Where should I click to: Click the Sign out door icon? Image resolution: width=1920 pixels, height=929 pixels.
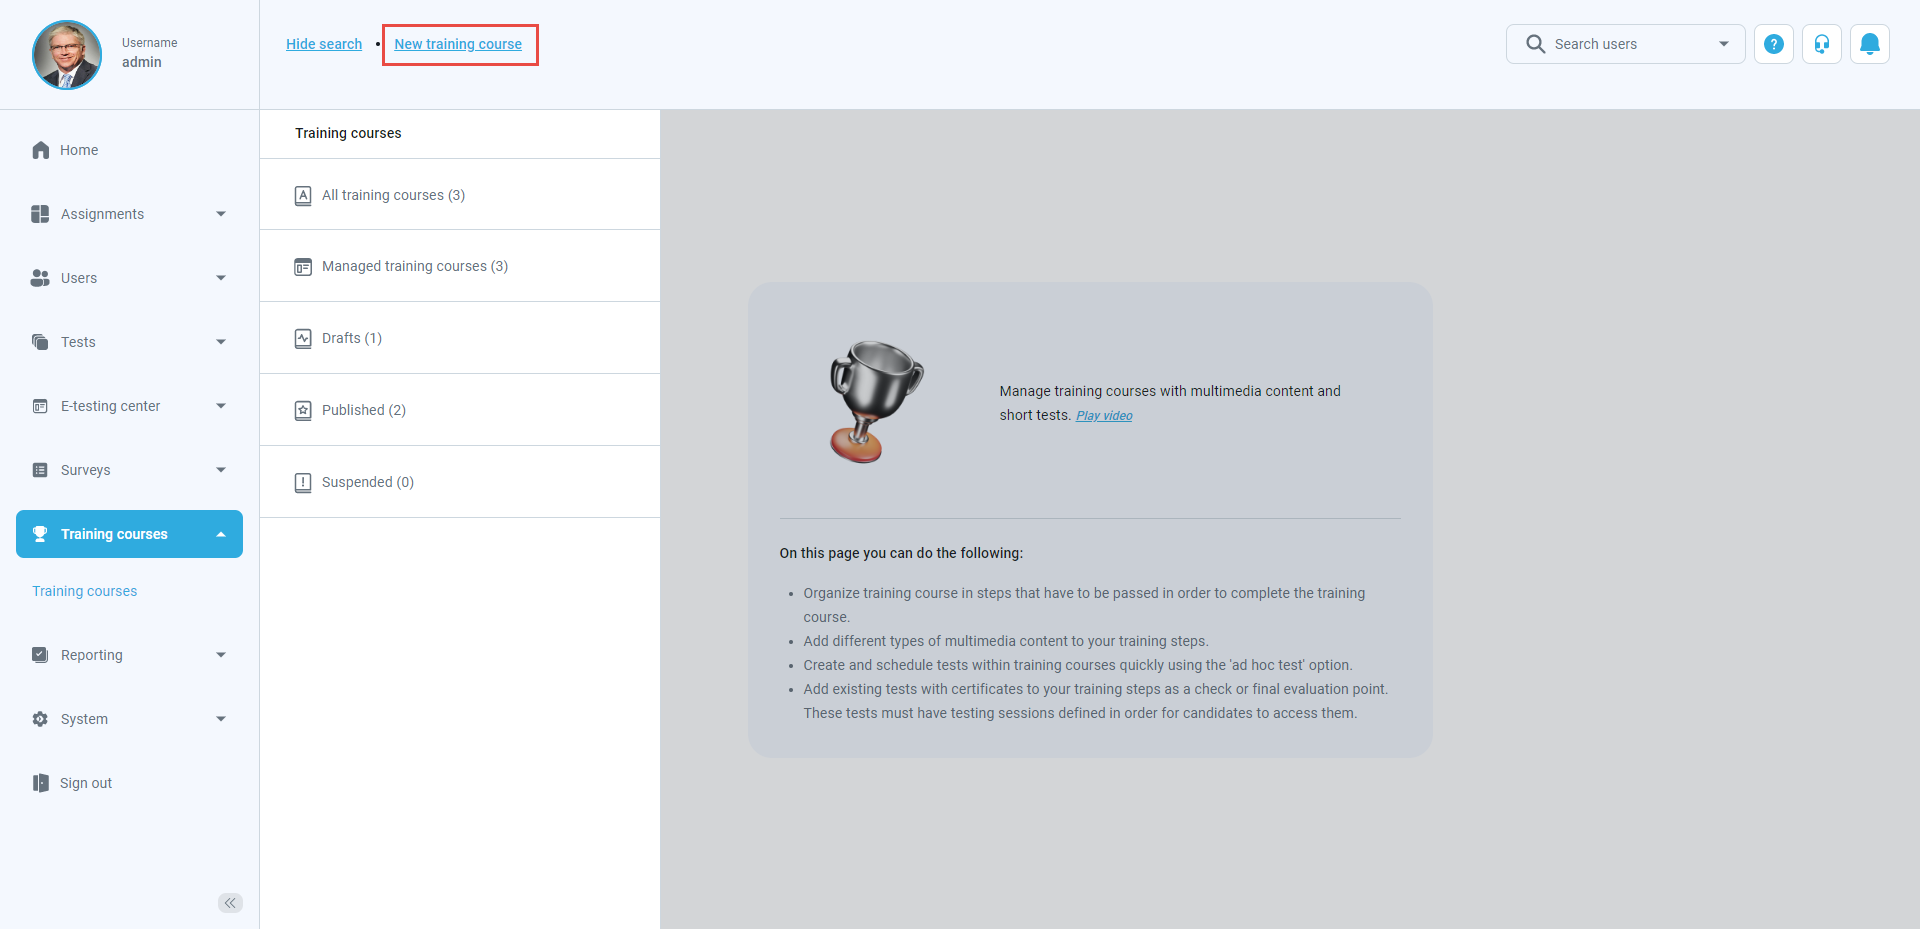pos(40,783)
